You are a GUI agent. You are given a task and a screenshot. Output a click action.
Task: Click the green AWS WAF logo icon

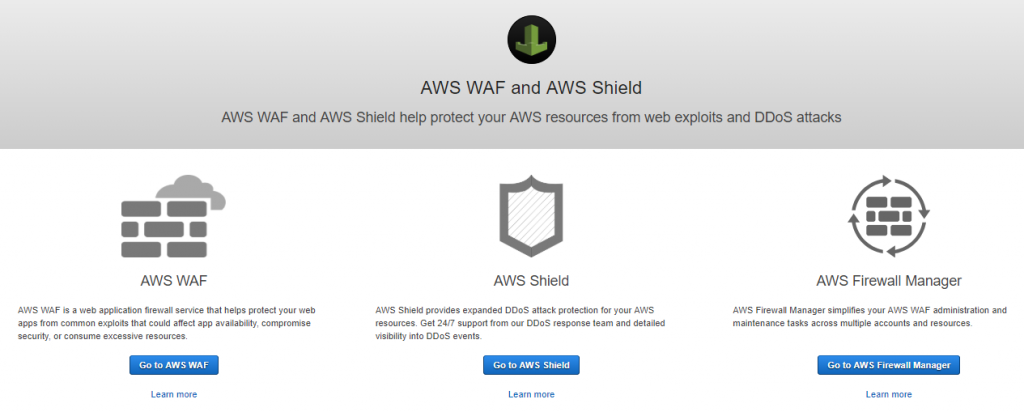tap(531, 41)
